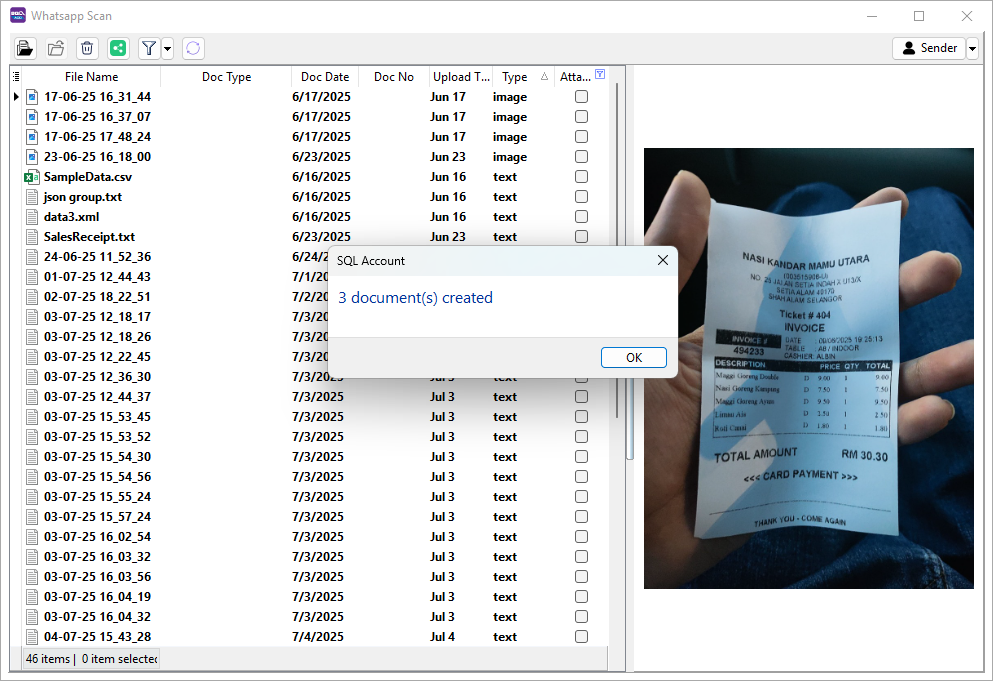The height and width of the screenshot is (681, 993).
Task: Click the trash delete icon
Action: (x=87, y=48)
